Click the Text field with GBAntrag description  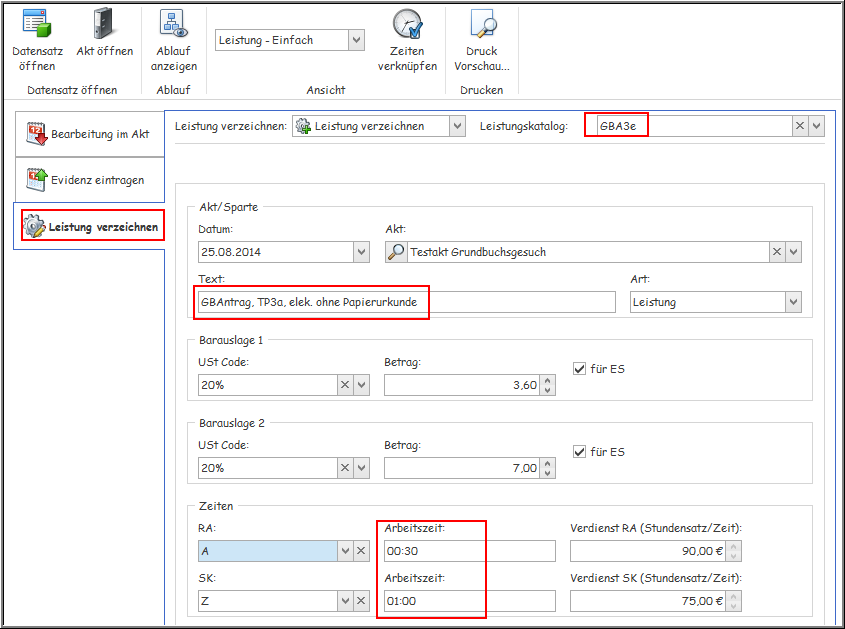pos(407,302)
